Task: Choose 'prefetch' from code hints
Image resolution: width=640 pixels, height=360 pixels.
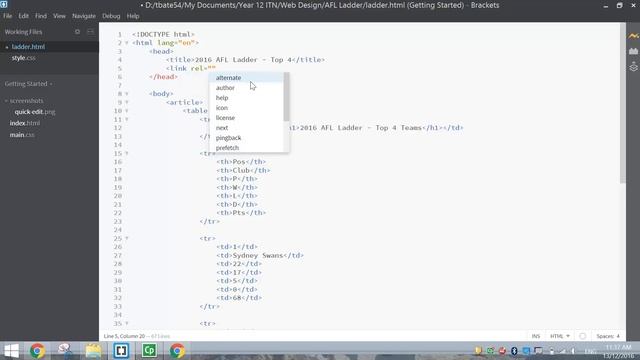Action: pyautogui.click(x=246, y=148)
